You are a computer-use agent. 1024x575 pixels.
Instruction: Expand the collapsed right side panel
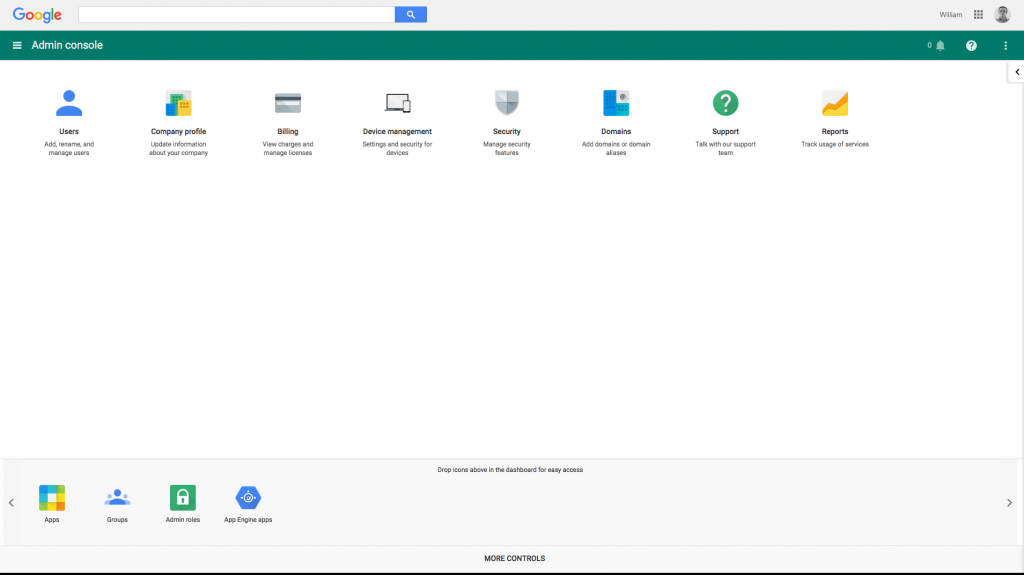pyautogui.click(x=1017, y=72)
